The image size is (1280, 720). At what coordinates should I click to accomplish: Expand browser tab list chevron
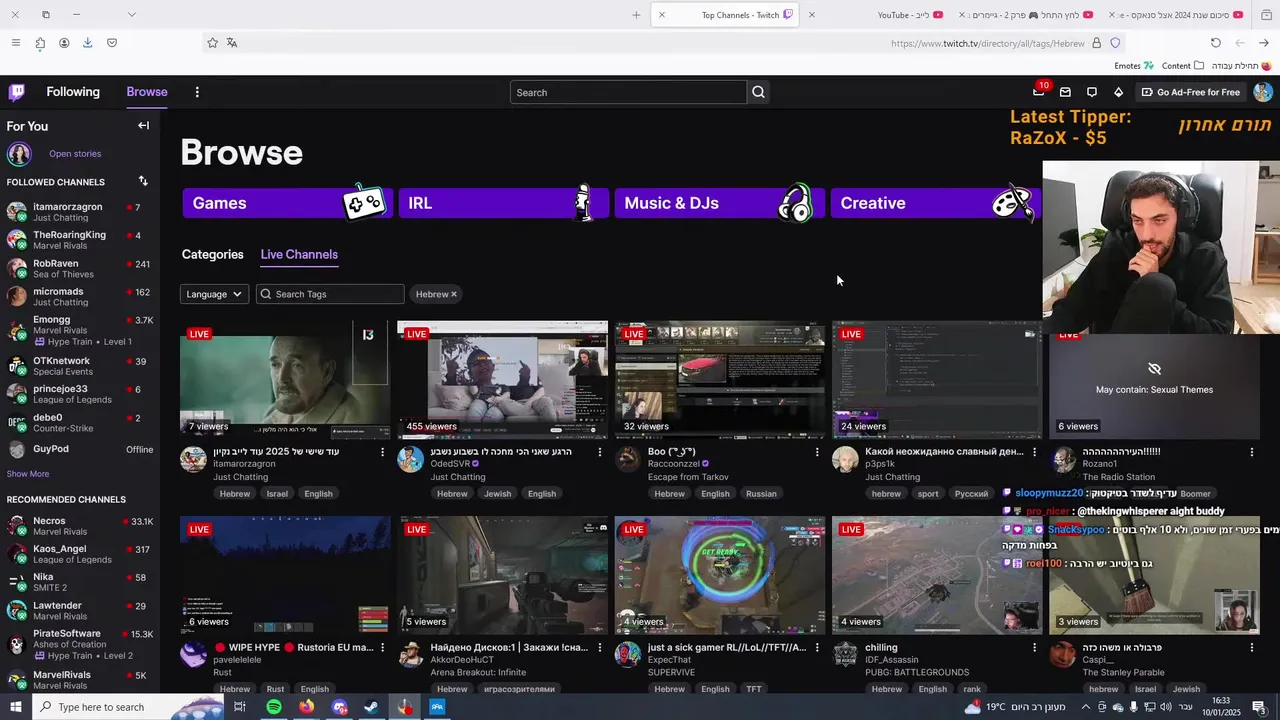click(131, 15)
